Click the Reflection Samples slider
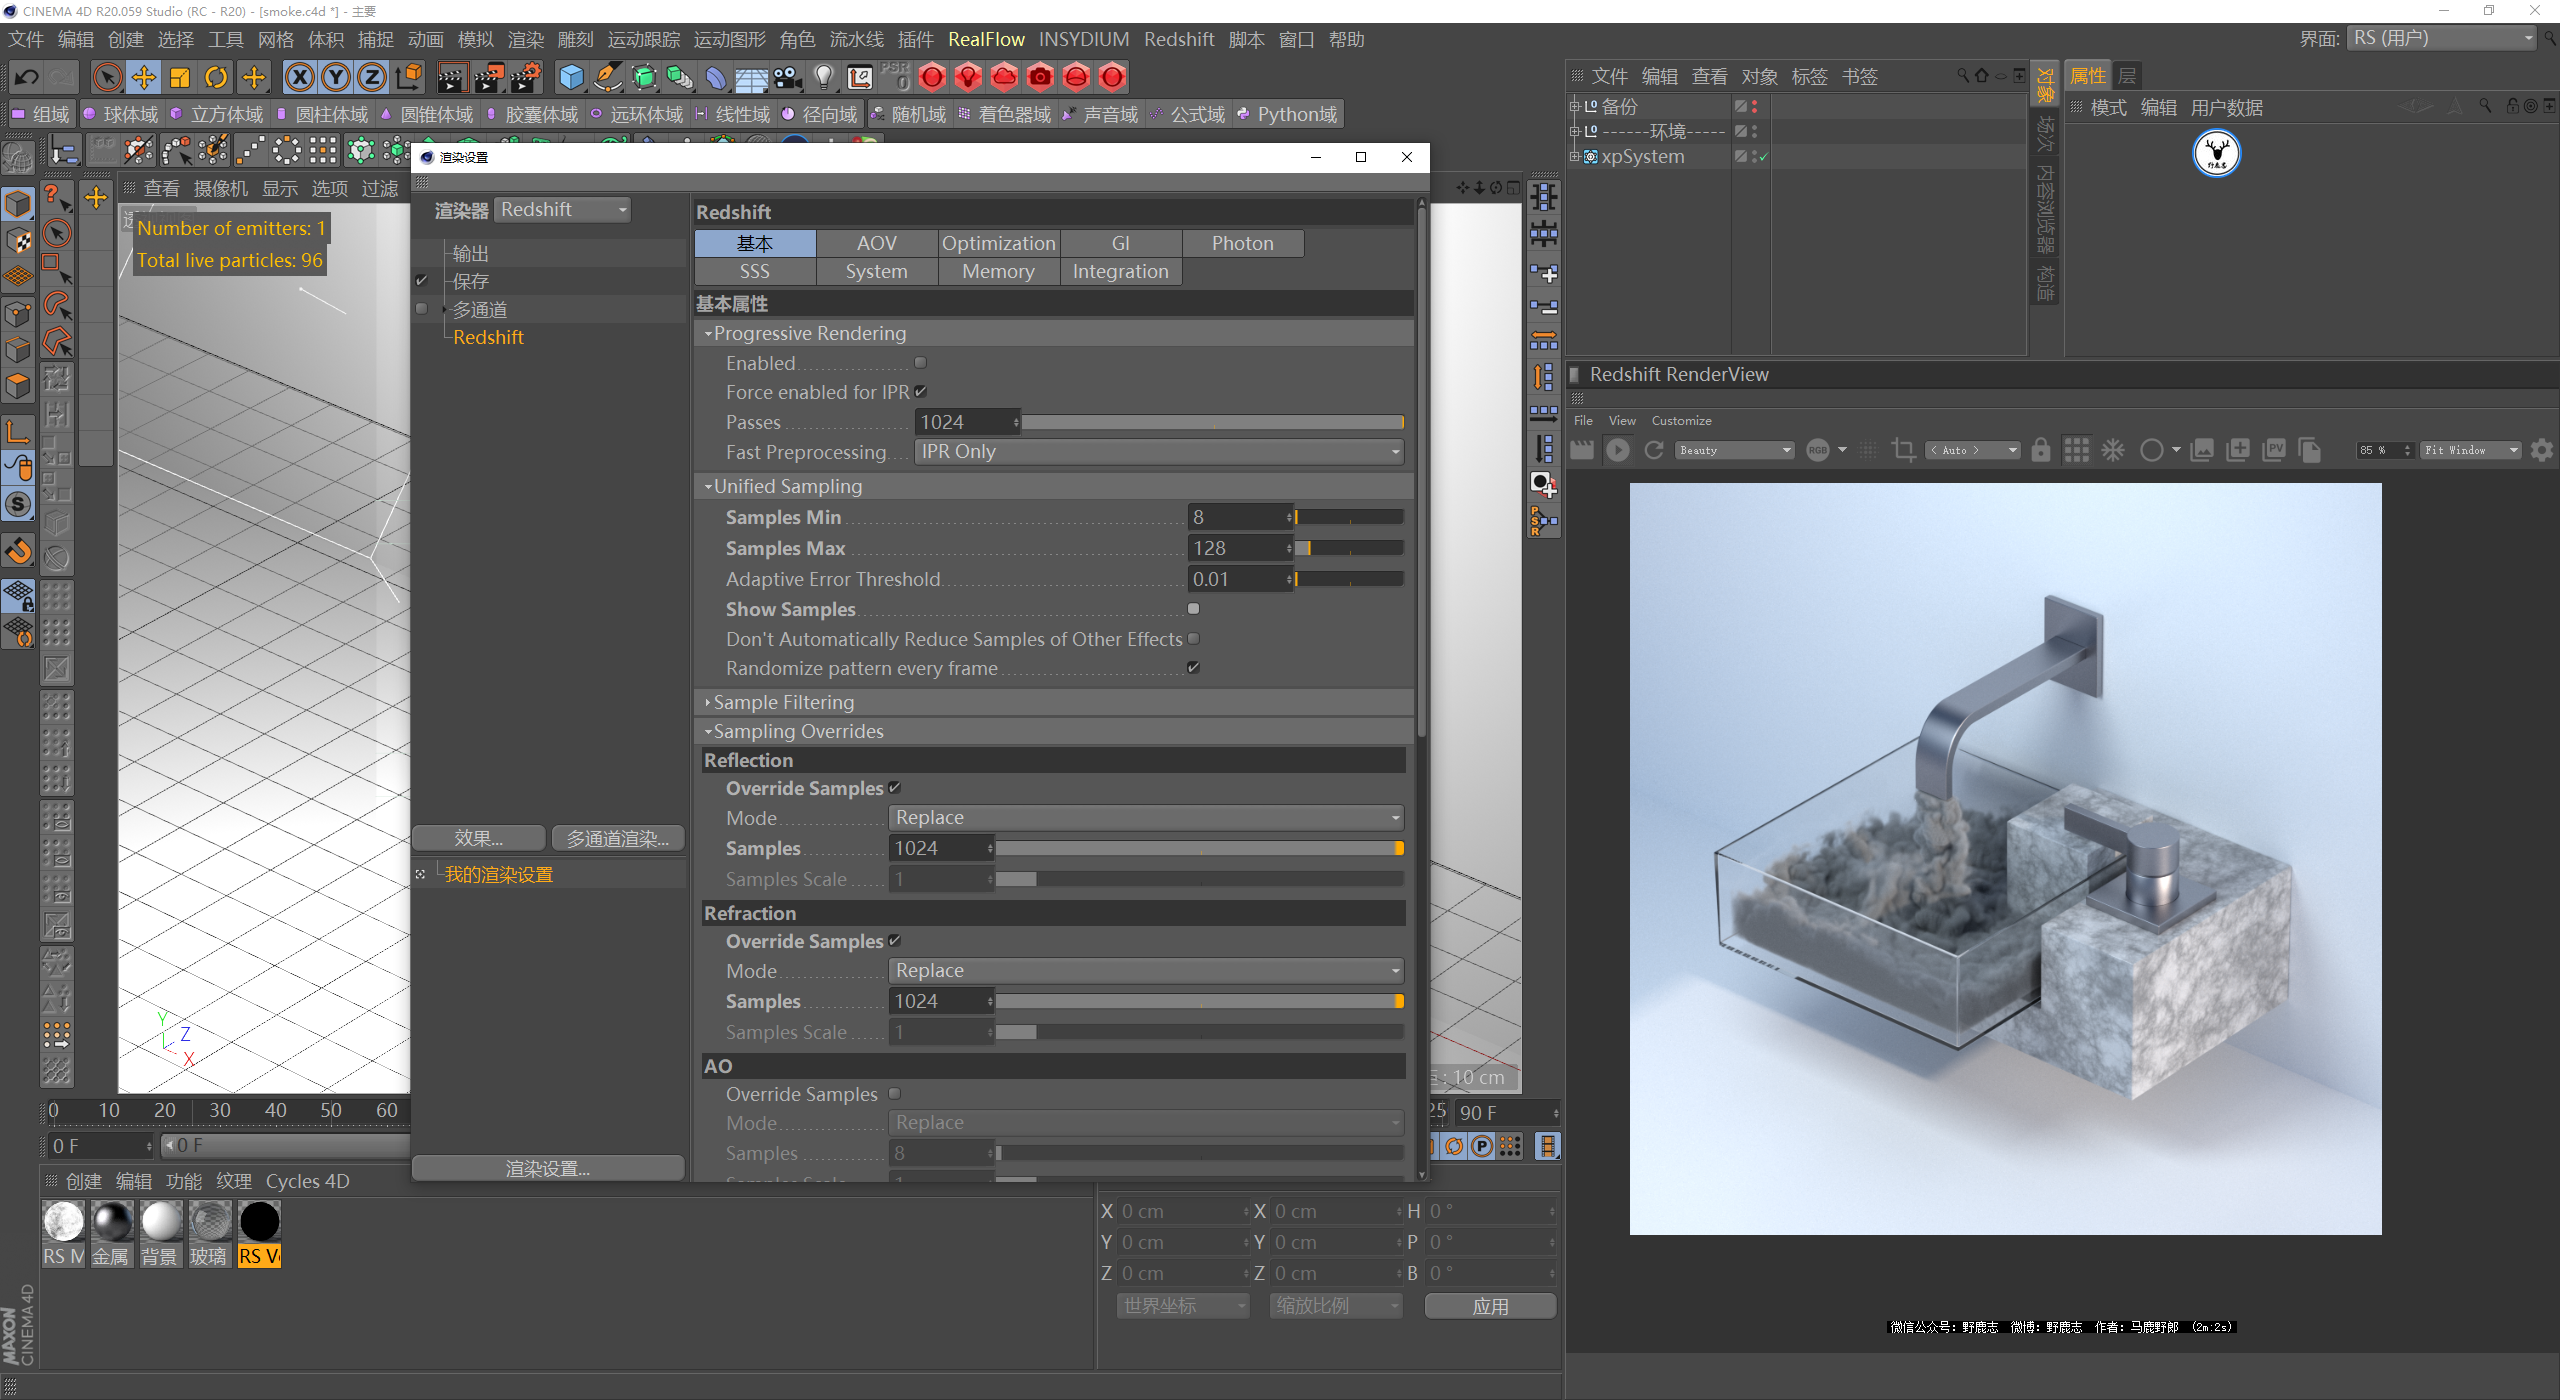The image size is (2560, 1400). (1200, 848)
